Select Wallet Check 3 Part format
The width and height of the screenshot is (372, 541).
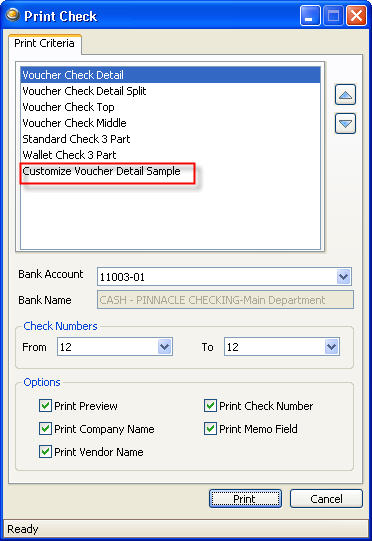(170, 155)
